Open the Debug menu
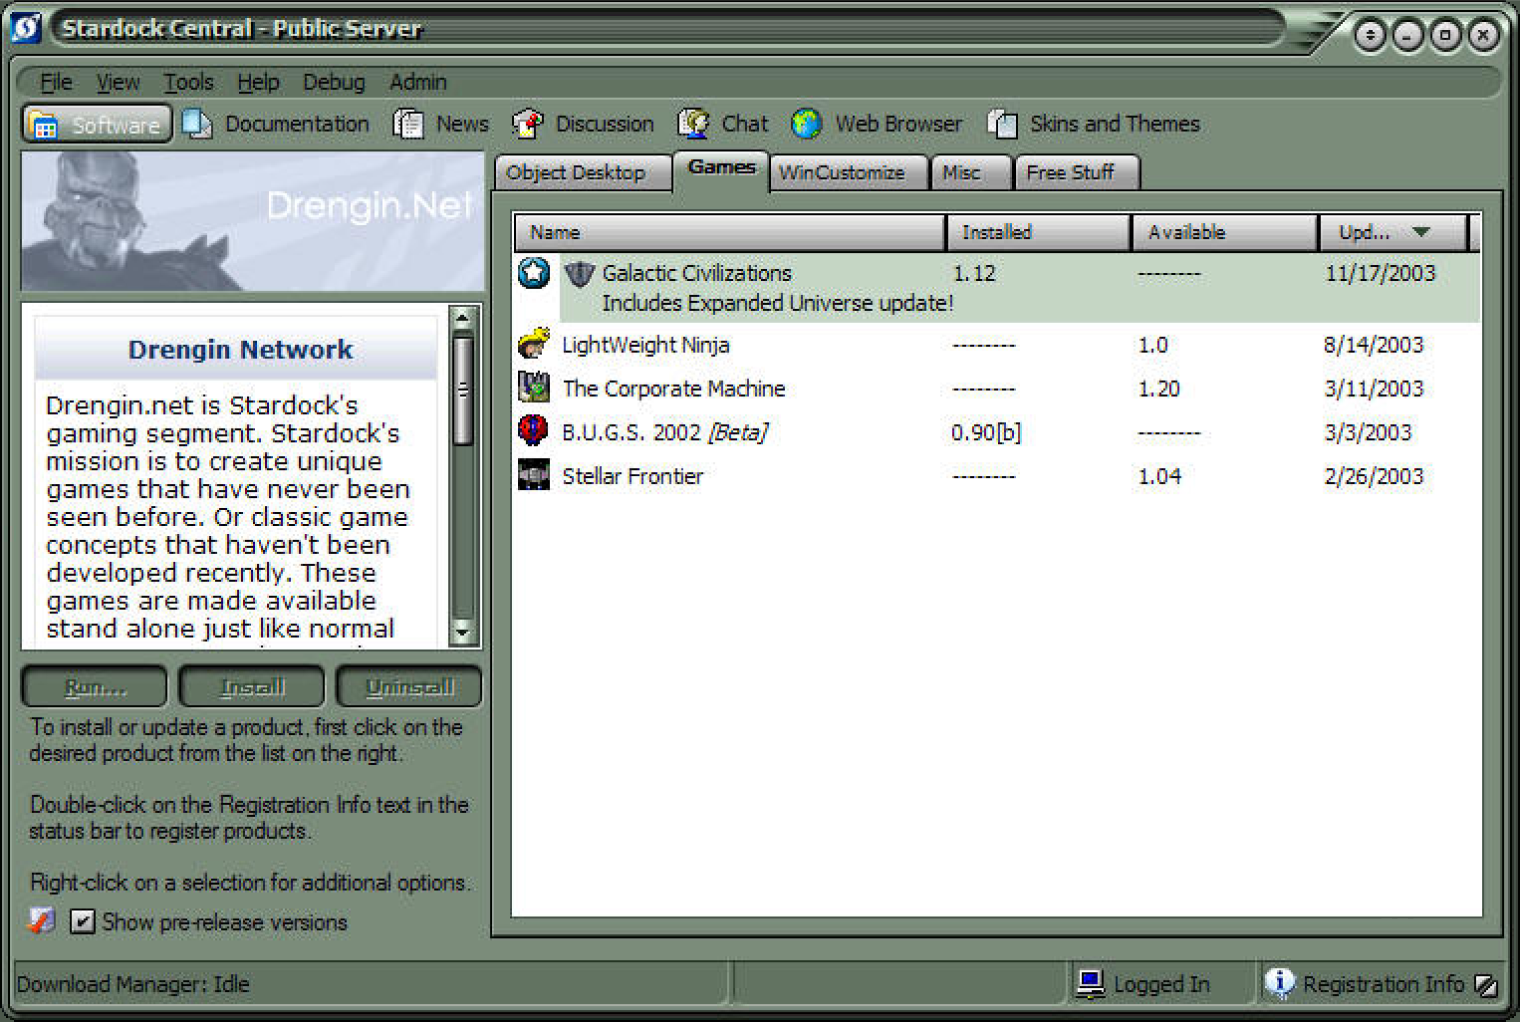Image resolution: width=1520 pixels, height=1022 pixels. [334, 82]
